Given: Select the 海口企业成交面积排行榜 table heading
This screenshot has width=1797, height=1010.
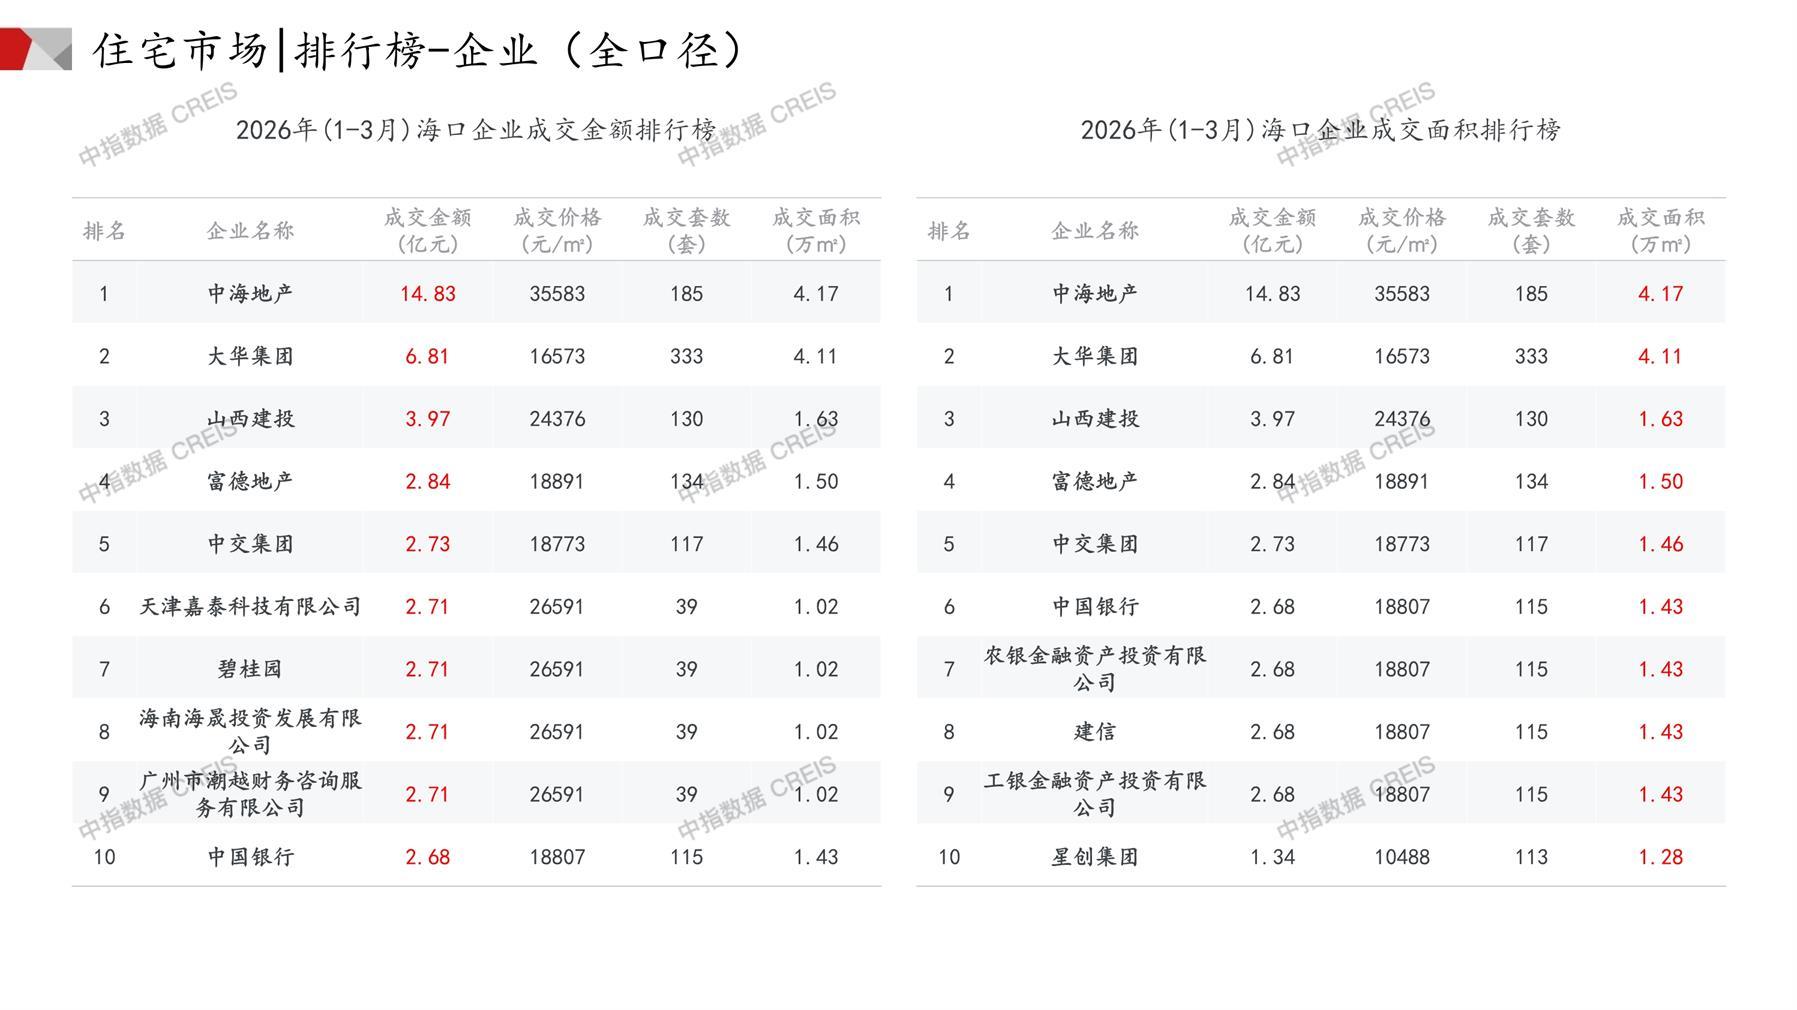Looking at the screenshot, I should point(1320,130).
